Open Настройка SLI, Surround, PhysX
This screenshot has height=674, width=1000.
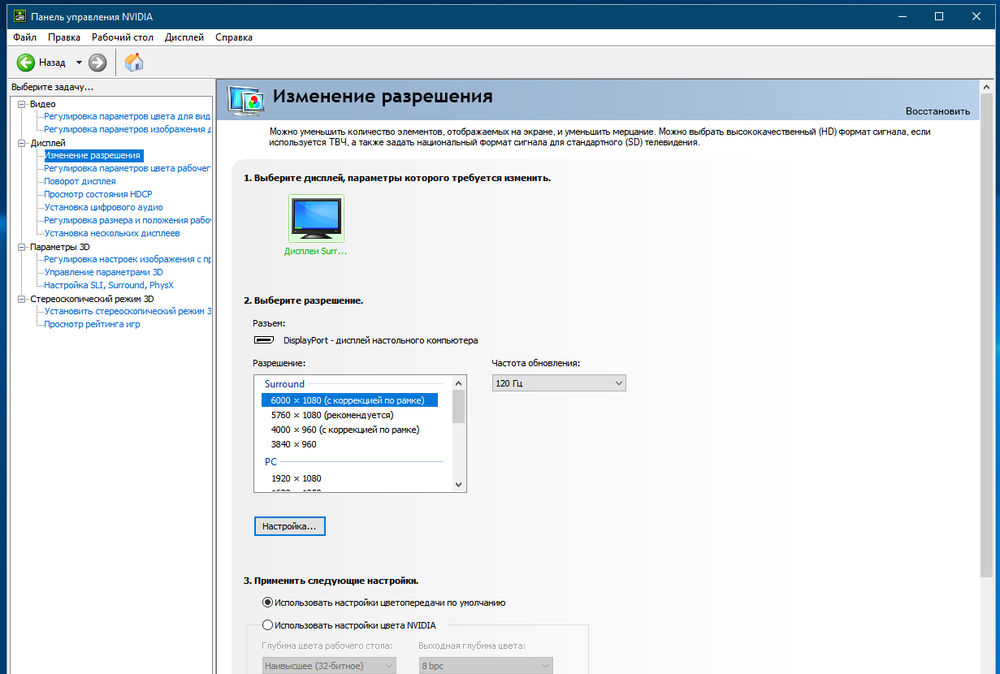click(x=108, y=285)
